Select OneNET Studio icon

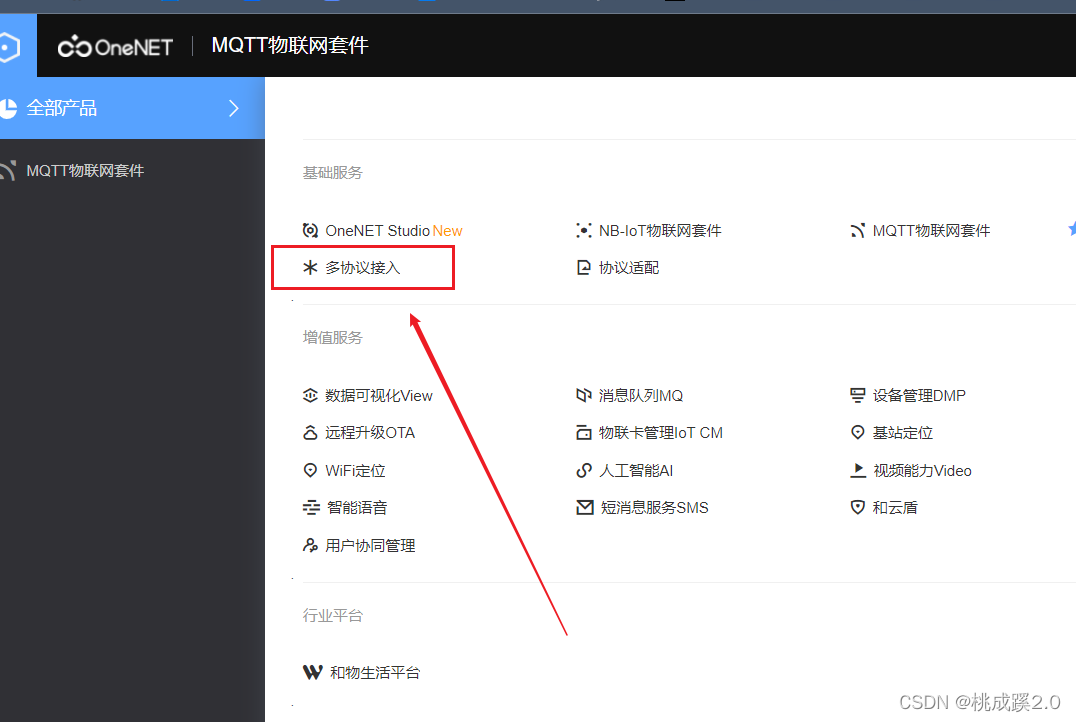tap(309, 230)
